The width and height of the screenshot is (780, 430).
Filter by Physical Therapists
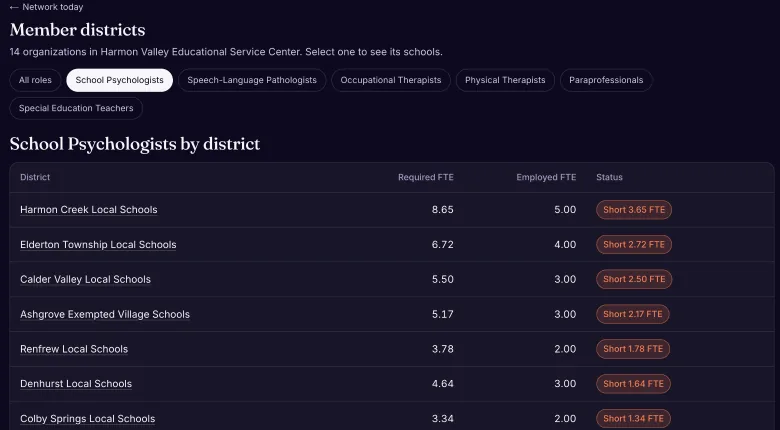505,80
